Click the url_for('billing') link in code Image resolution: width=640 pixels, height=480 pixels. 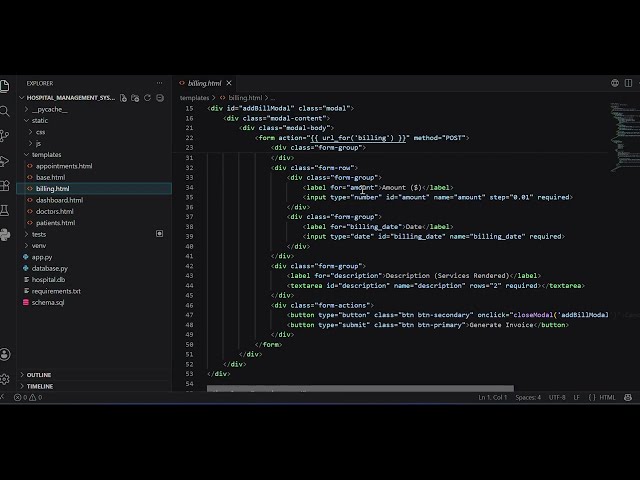click(358, 138)
